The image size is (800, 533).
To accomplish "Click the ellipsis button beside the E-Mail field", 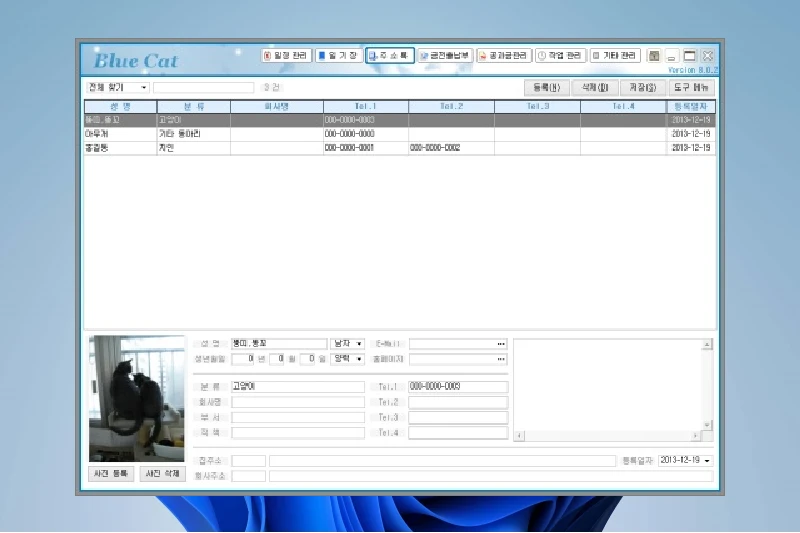I will point(501,344).
